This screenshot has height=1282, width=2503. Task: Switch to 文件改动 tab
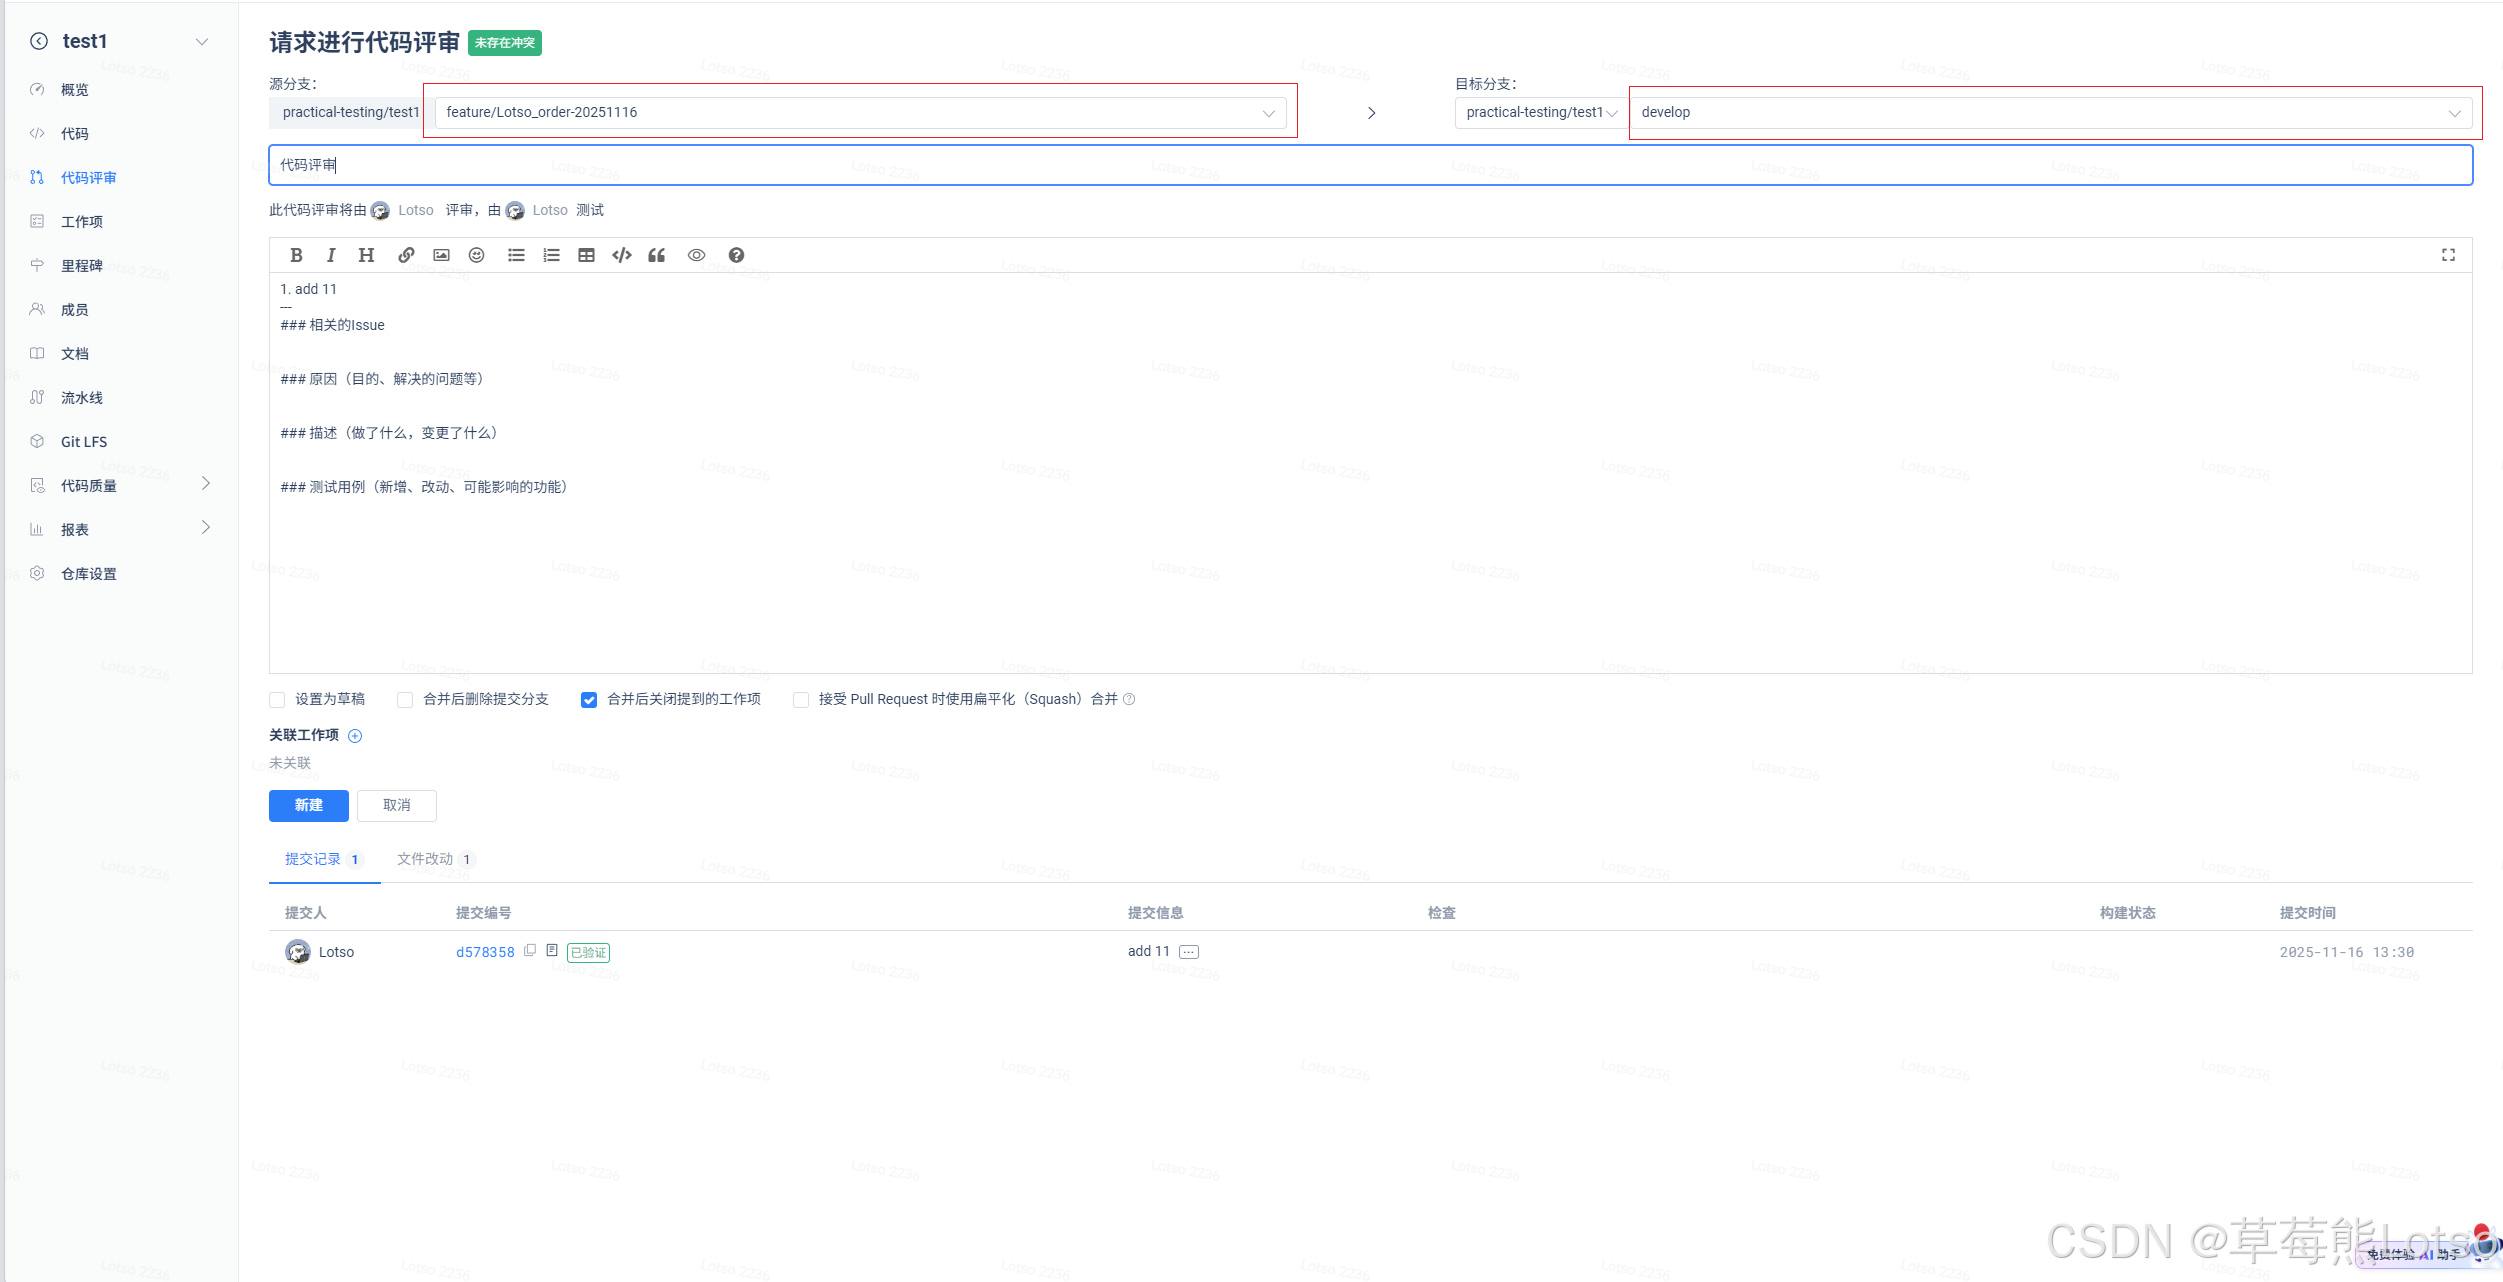[426, 859]
